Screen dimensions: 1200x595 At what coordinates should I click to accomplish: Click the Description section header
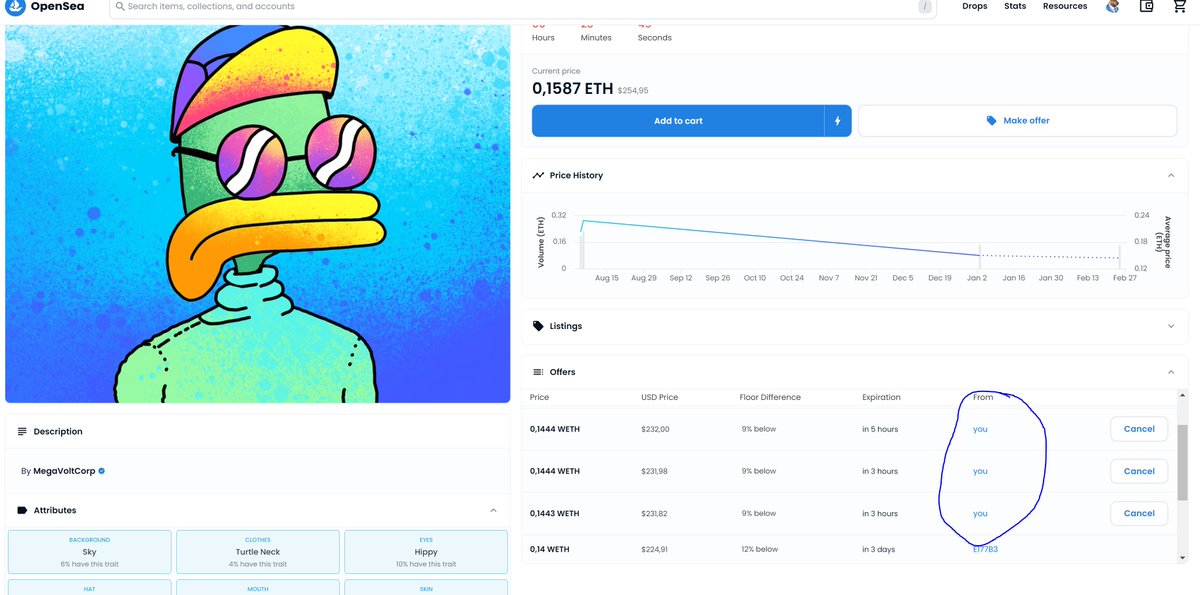258,432
